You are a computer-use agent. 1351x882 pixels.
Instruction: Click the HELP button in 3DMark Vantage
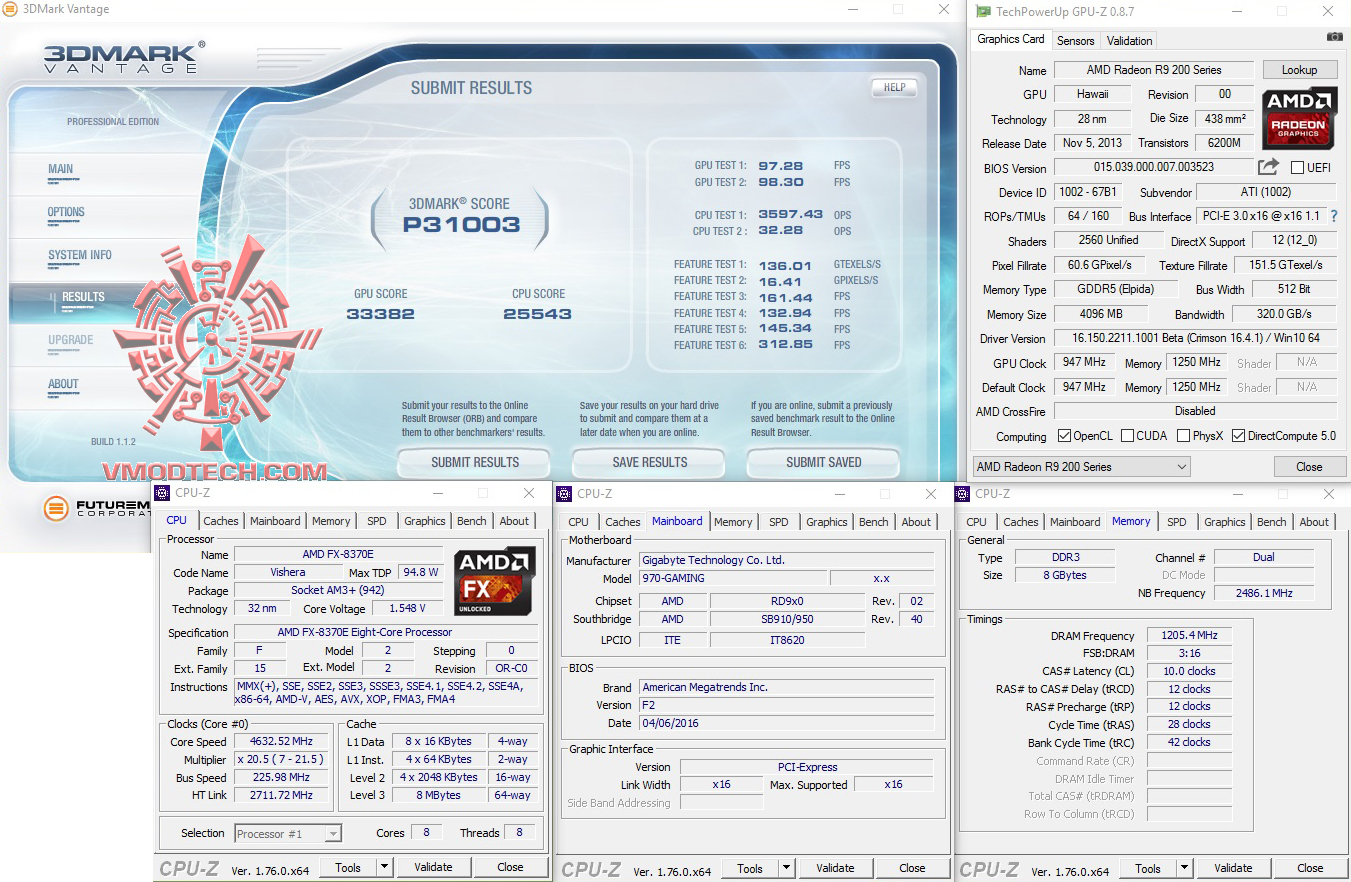pos(894,87)
